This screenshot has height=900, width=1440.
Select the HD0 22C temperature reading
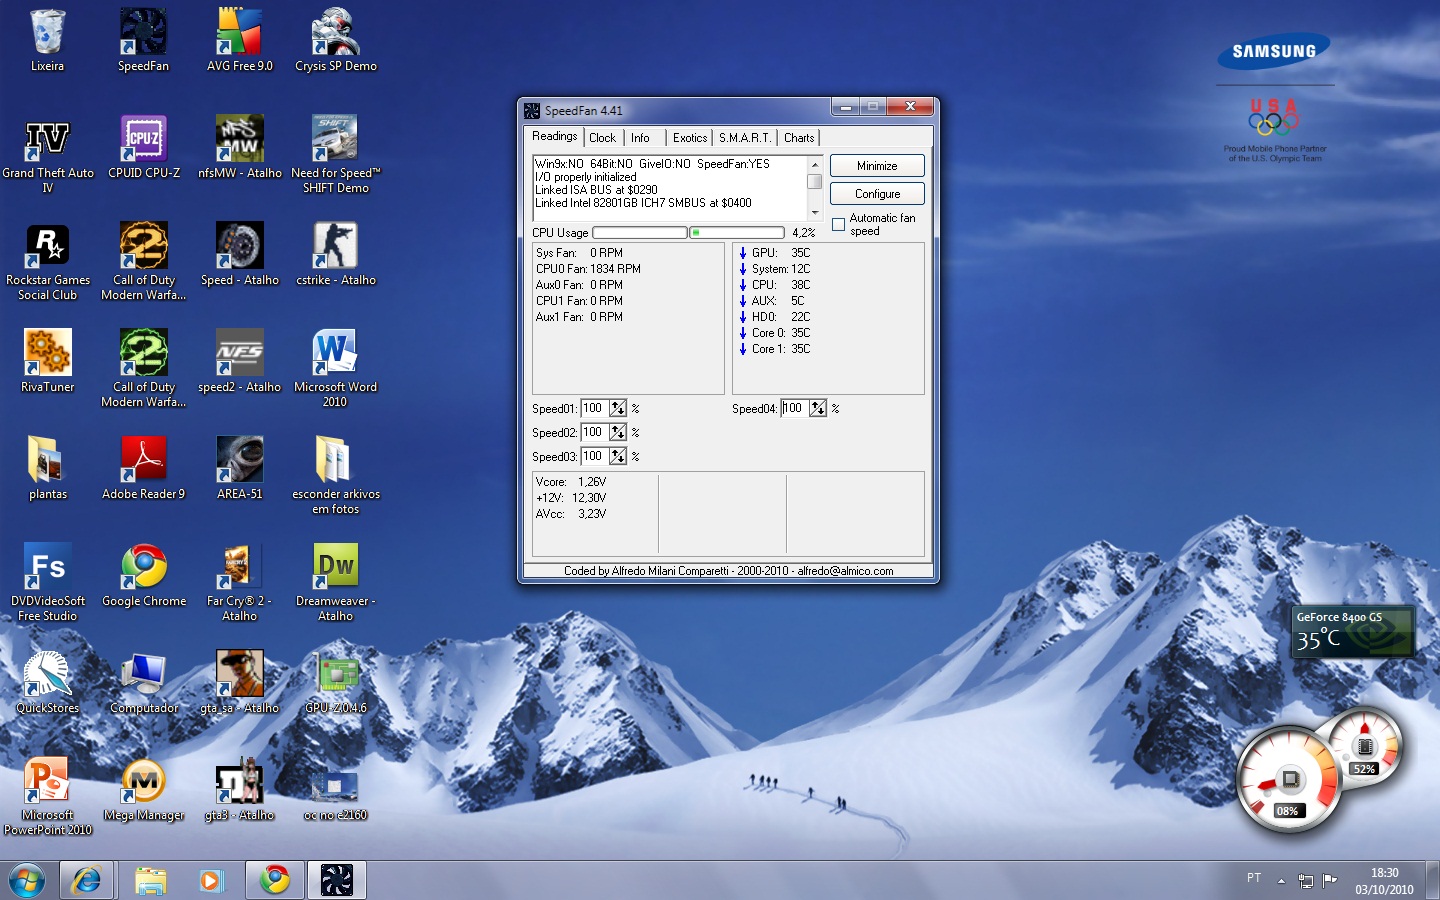point(775,317)
